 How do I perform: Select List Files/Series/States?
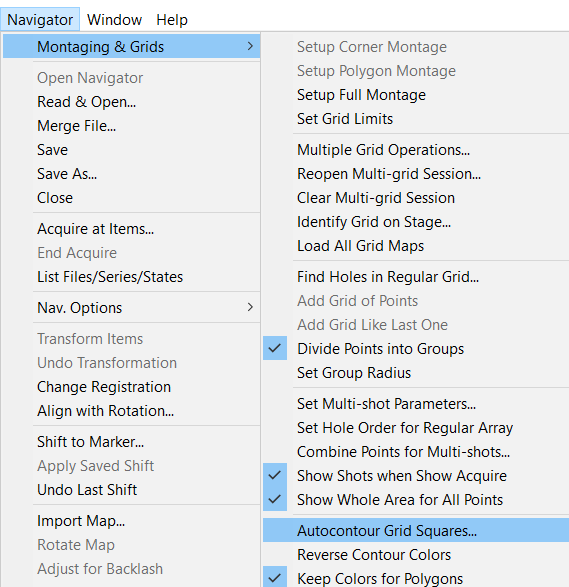click(131, 277)
